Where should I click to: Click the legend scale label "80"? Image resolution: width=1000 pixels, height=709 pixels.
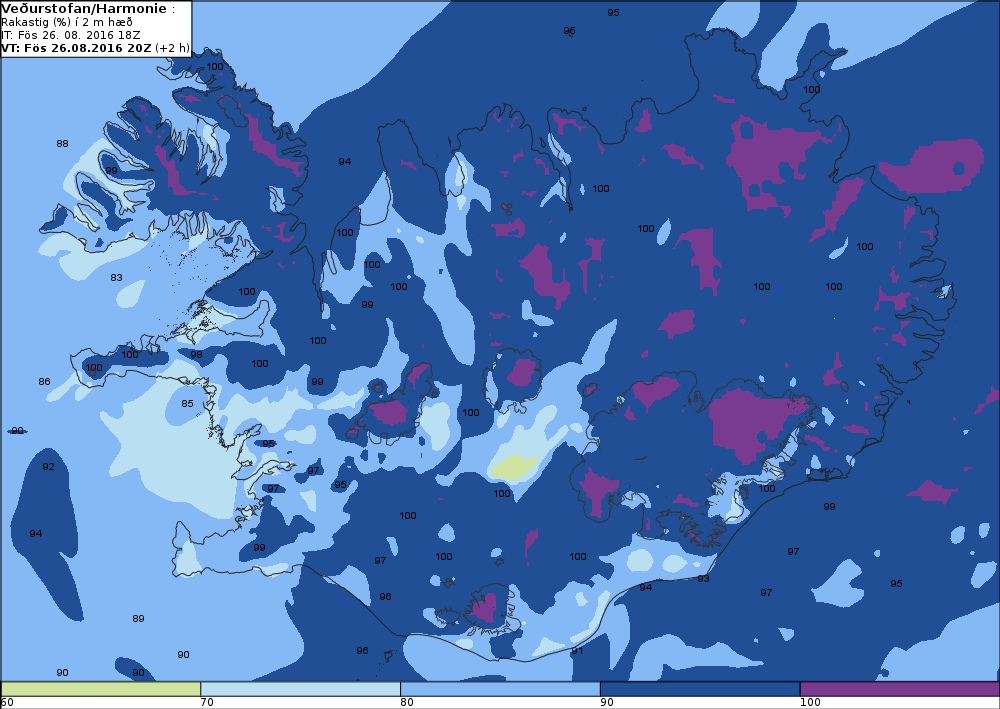click(x=407, y=703)
